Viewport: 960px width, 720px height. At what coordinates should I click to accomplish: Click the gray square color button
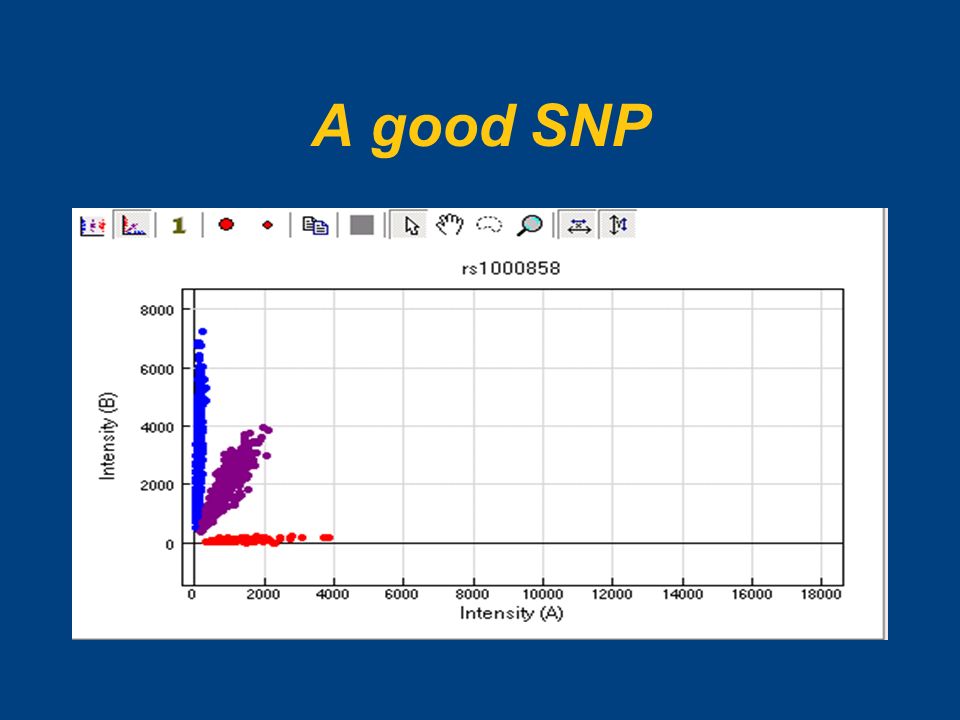pos(362,225)
